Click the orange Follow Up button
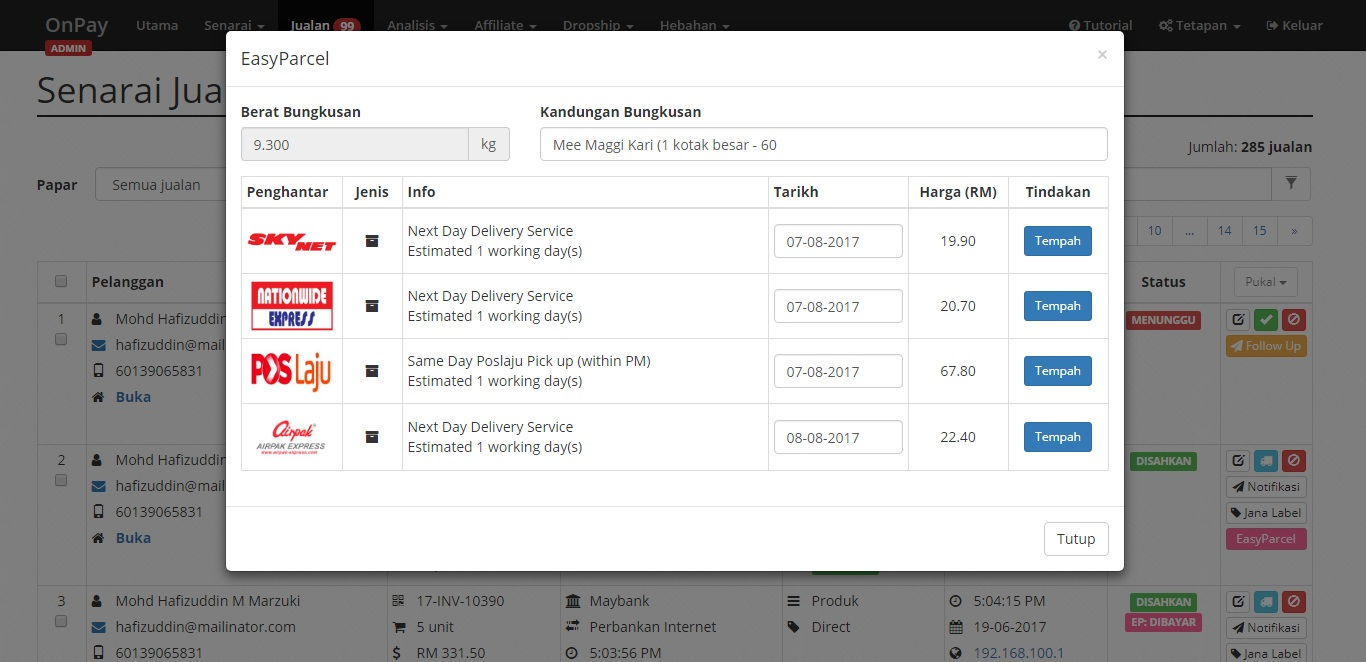1366x662 pixels. click(x=1266, y=346)
